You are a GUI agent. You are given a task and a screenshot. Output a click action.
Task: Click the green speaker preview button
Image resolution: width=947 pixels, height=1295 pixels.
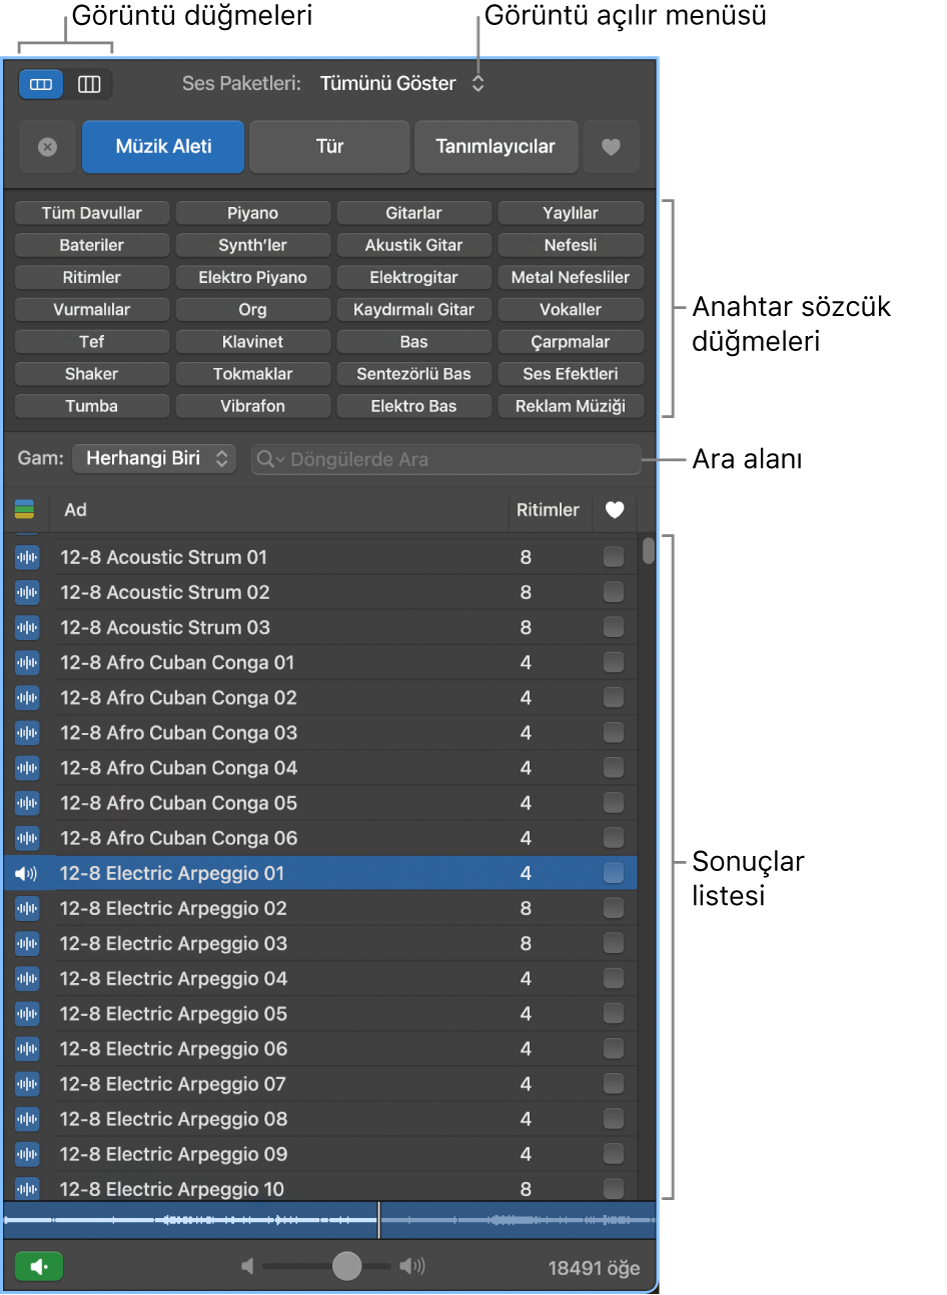(x=39, y=1267)
